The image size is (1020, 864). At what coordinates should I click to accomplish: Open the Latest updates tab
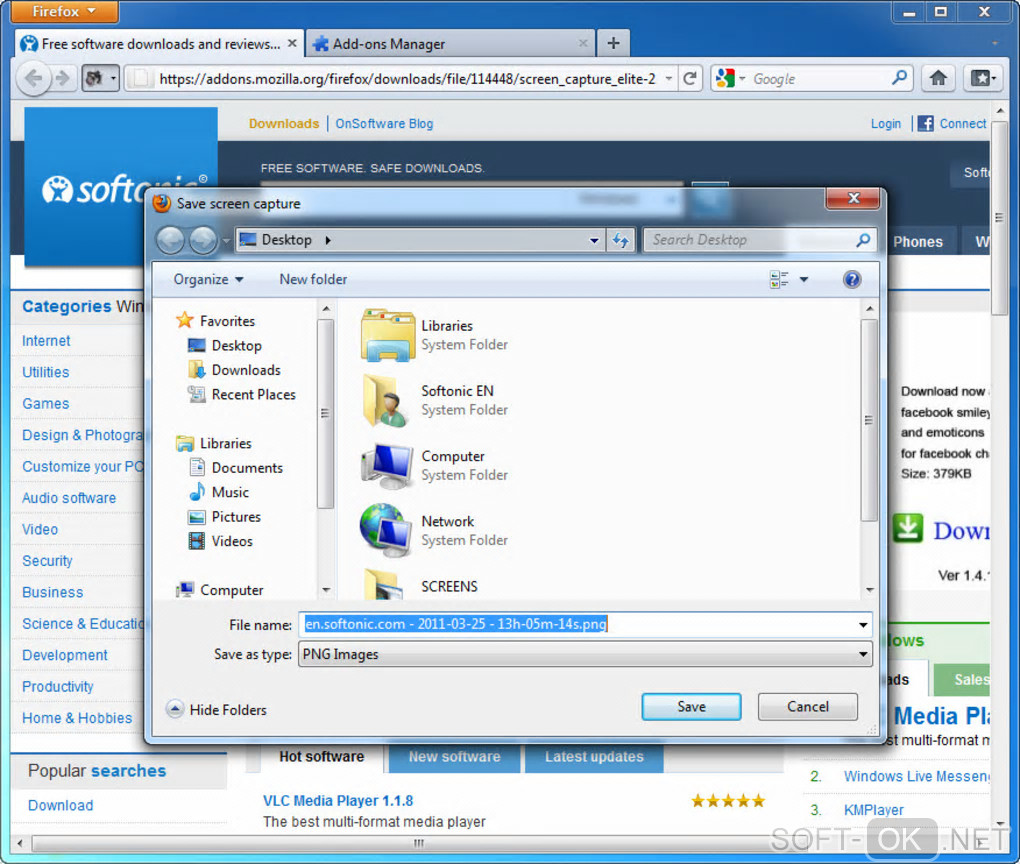(x=594, y=757)
